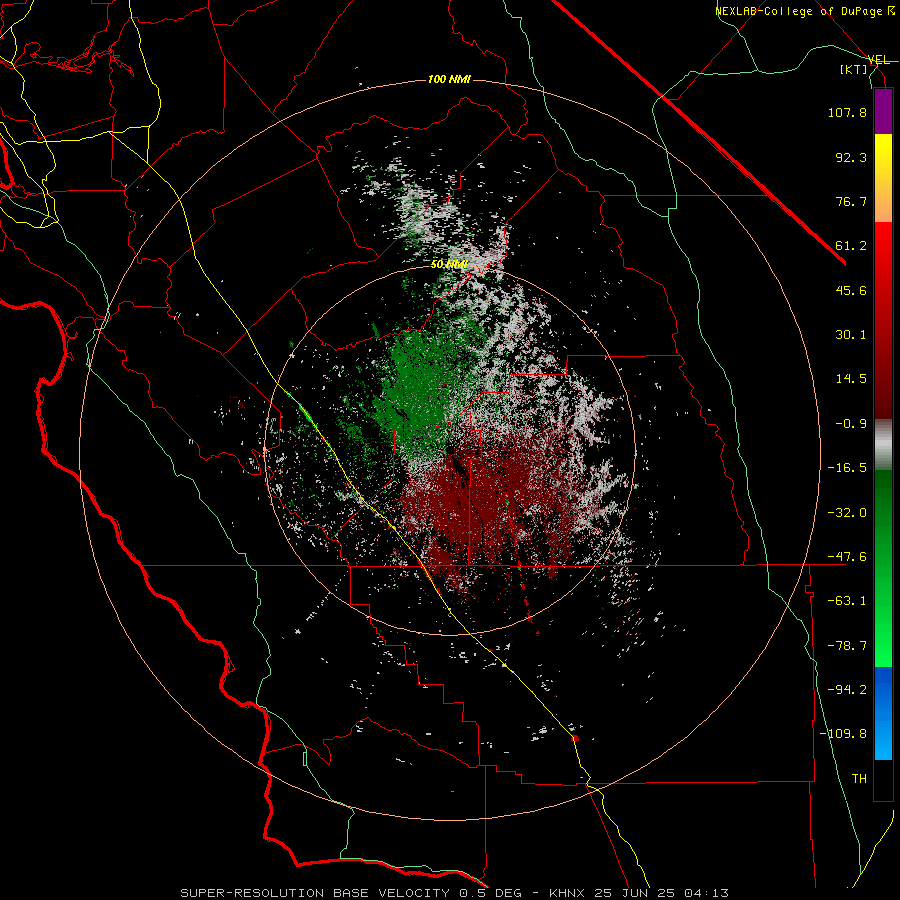Click the -94.2 legend value
This screenshot has height=900, width=900.
[x=847, y=689]
